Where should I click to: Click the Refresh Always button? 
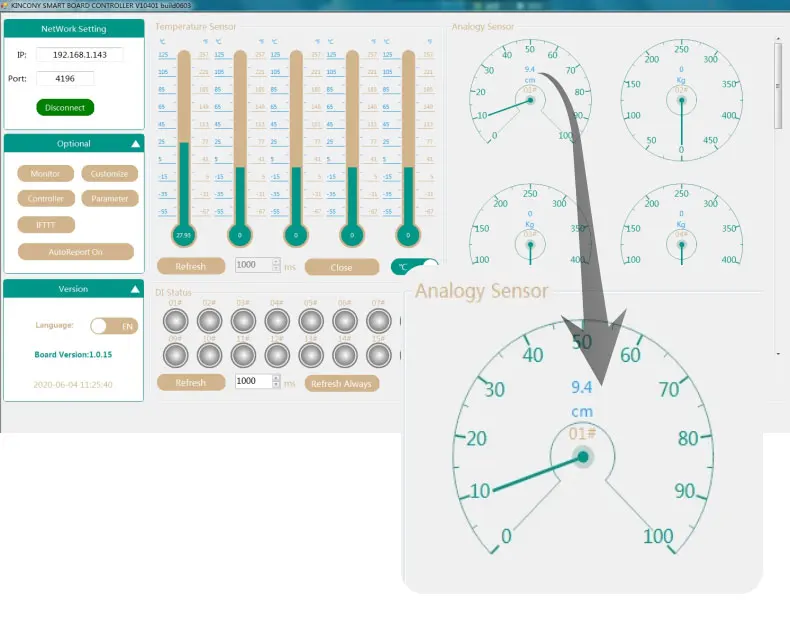pos(342,384)
